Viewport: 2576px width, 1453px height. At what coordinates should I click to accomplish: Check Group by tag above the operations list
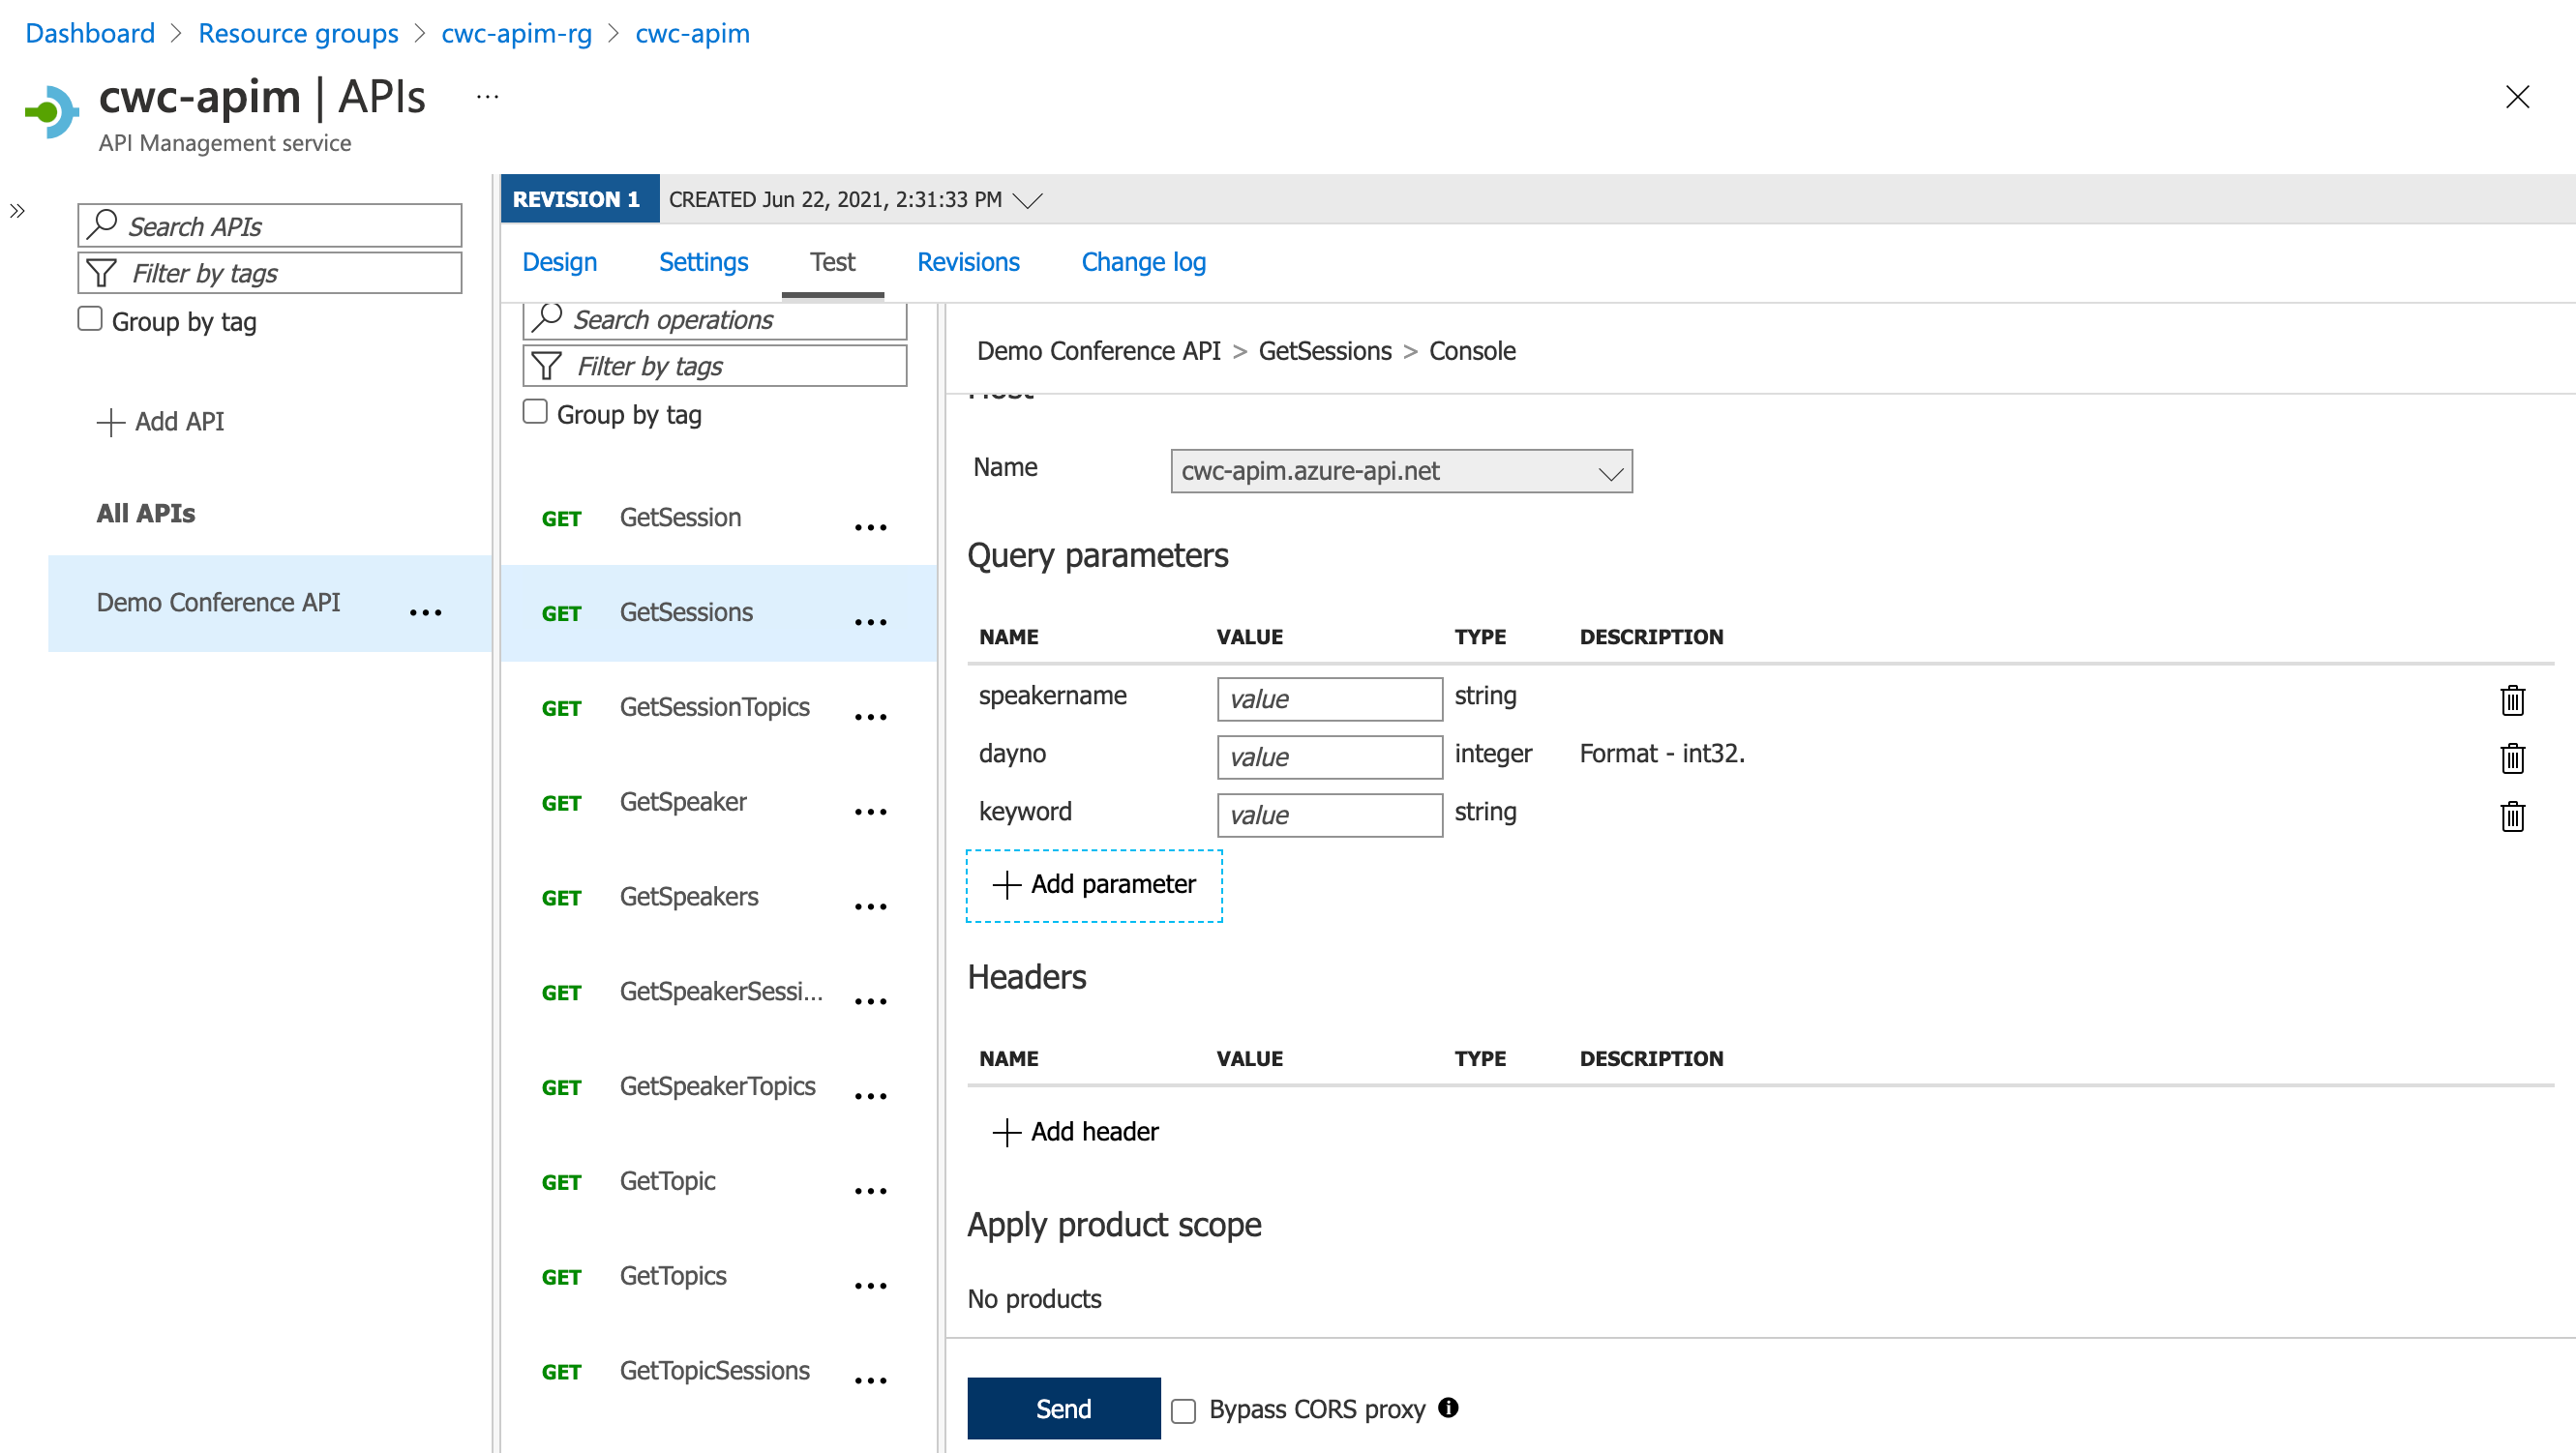point(536,411)
